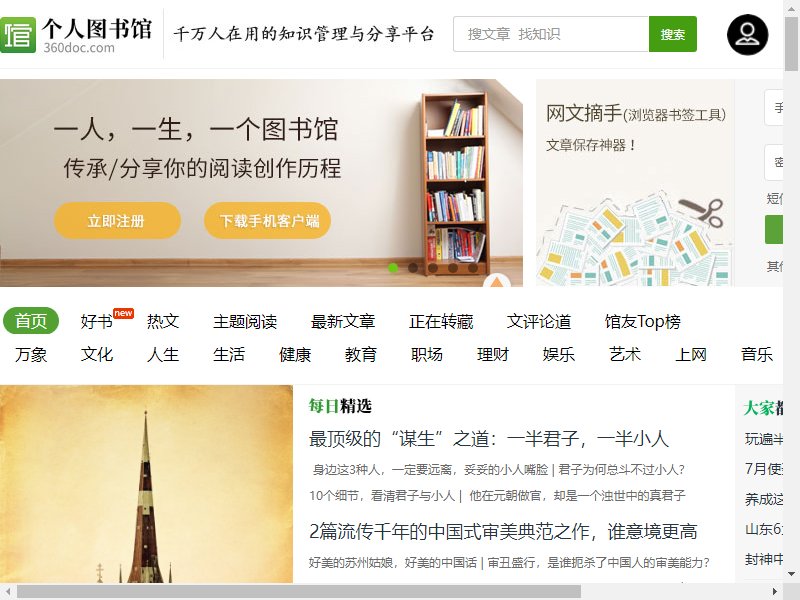800x600 pixels.
Task: Select the 健康 category
Action: tap(295, 354)
